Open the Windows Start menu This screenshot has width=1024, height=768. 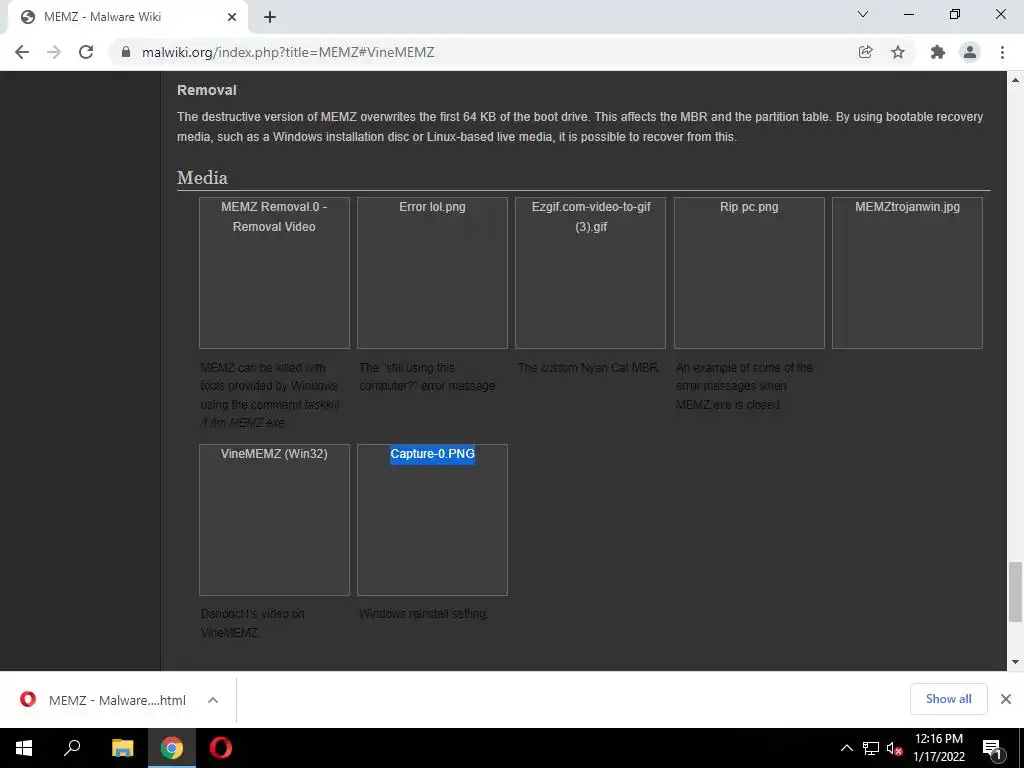pyautogui.click(x=24, y=748)
